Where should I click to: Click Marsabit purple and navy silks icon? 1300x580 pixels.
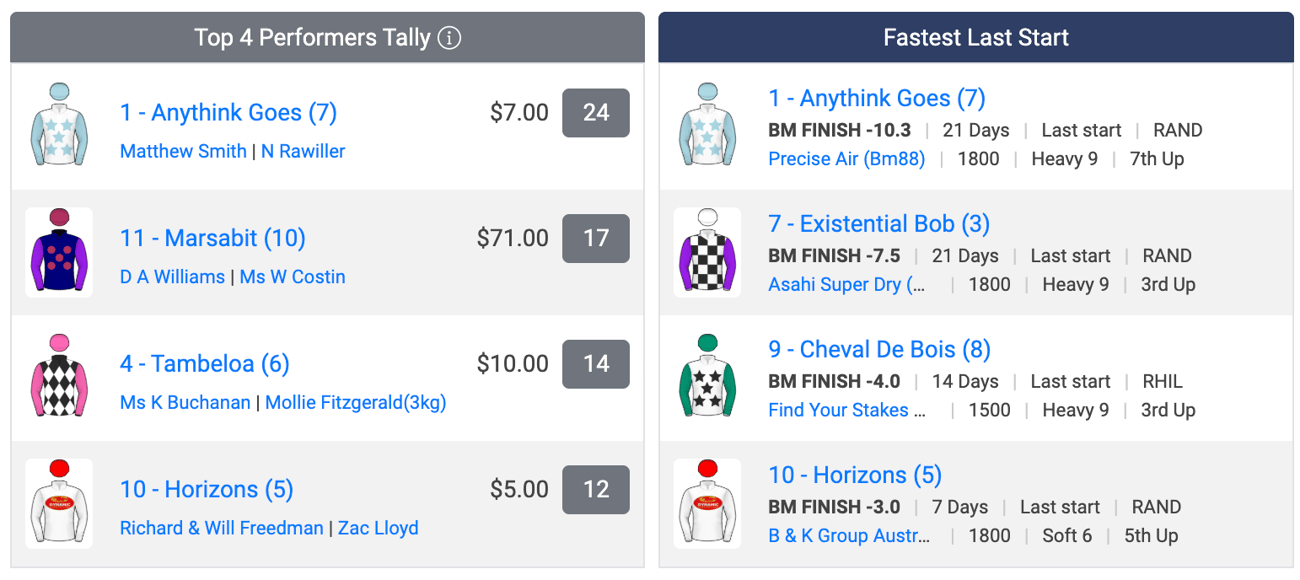point(59,252)
